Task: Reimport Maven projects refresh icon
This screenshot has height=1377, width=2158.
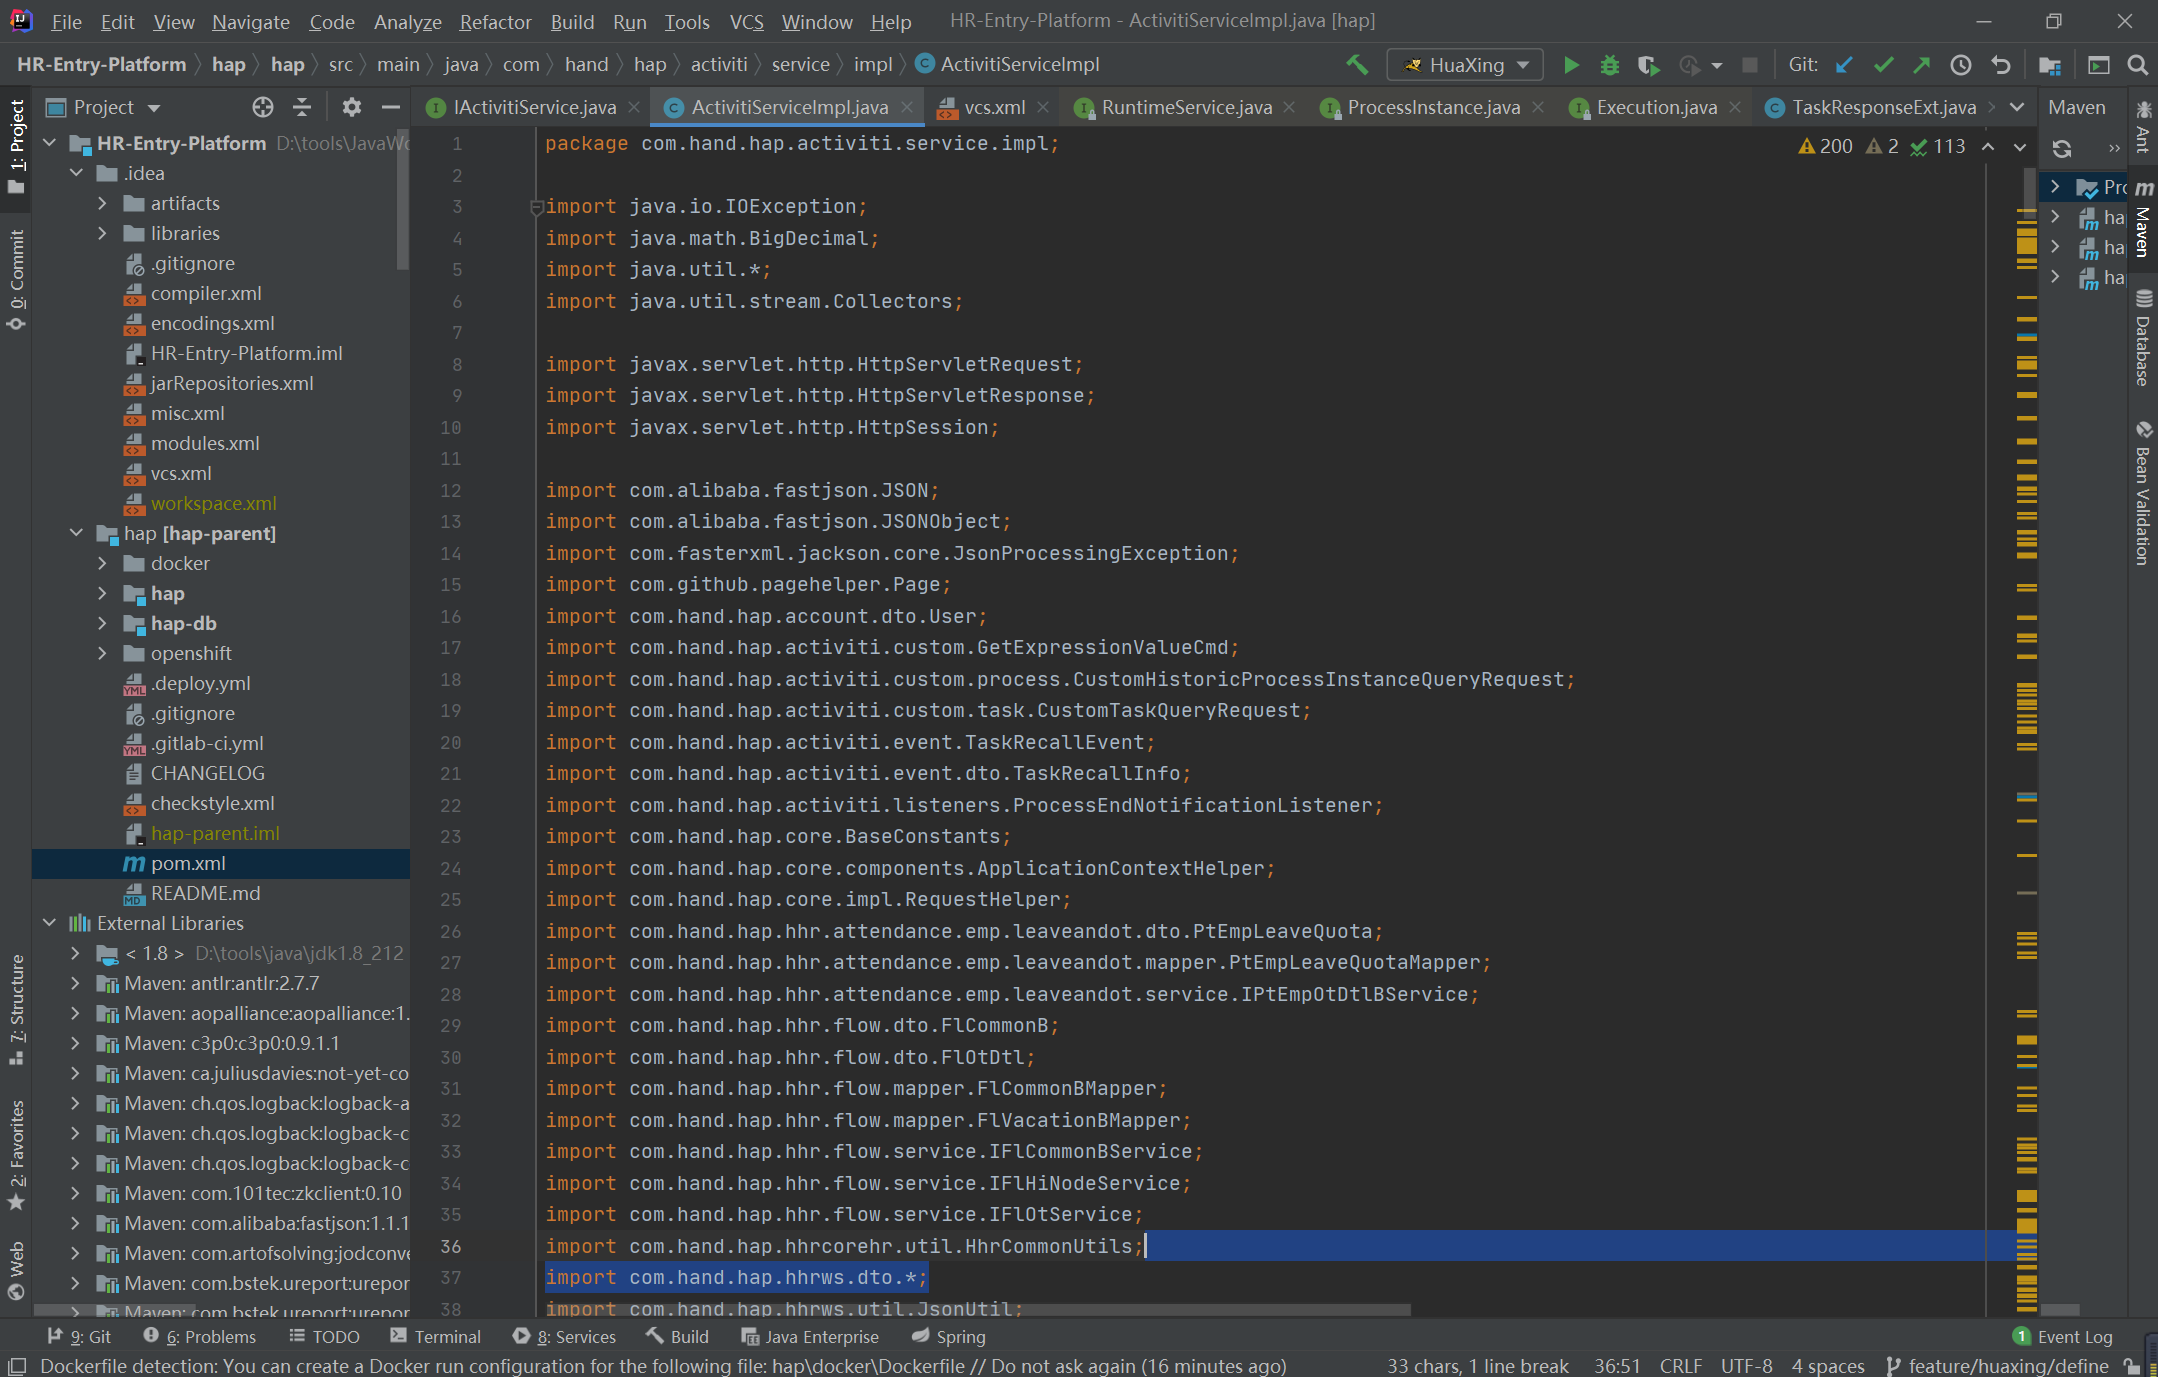Action: pyautogui.click(x=2062, y=149)
